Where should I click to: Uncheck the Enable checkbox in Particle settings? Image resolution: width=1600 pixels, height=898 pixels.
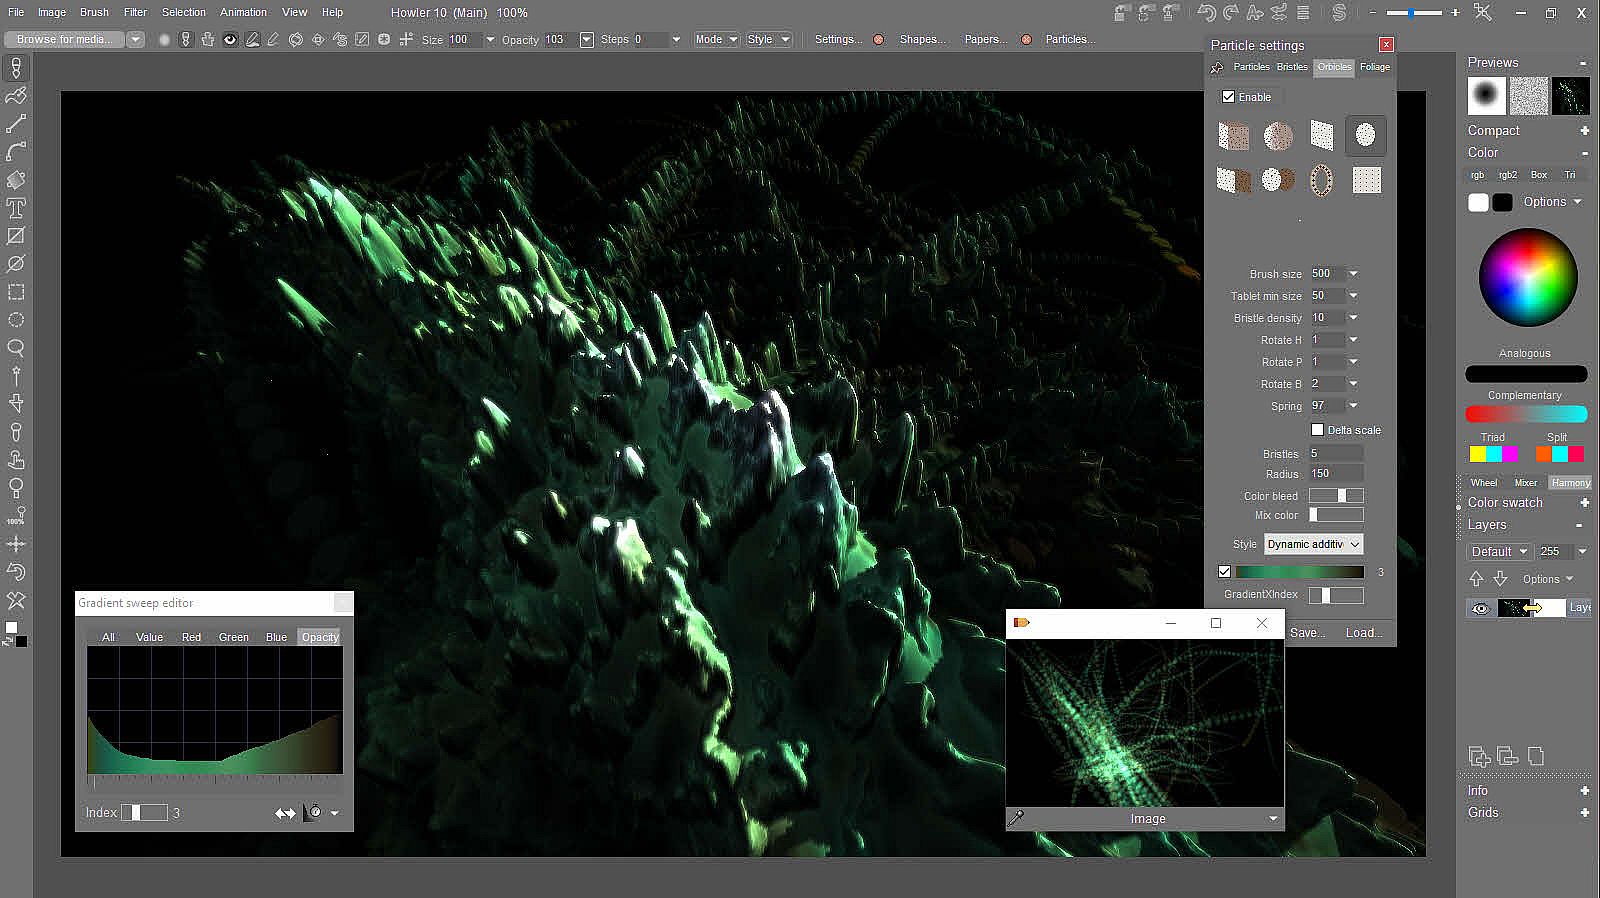[1228, 97]
